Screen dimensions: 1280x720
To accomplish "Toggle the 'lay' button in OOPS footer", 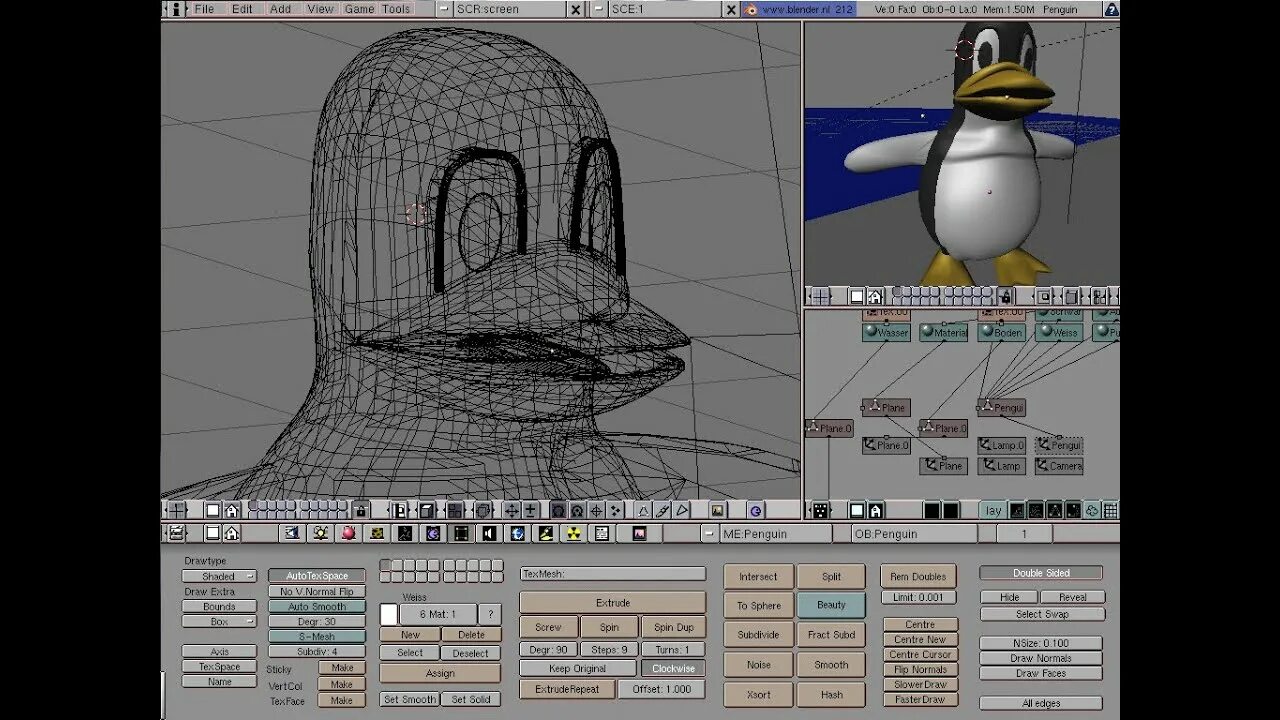I will [993, 510].
